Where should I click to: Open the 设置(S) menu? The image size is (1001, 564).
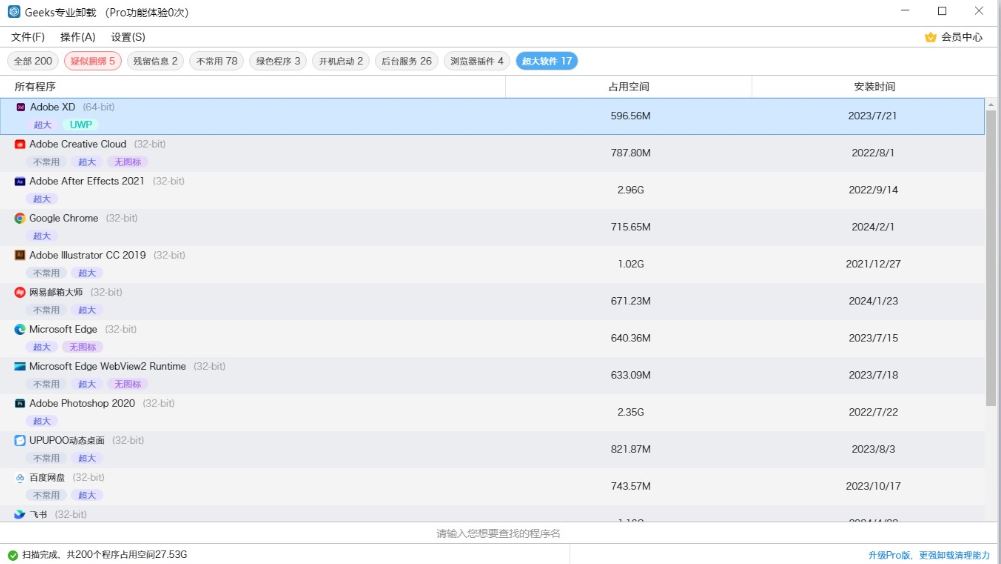pos(128,37)
